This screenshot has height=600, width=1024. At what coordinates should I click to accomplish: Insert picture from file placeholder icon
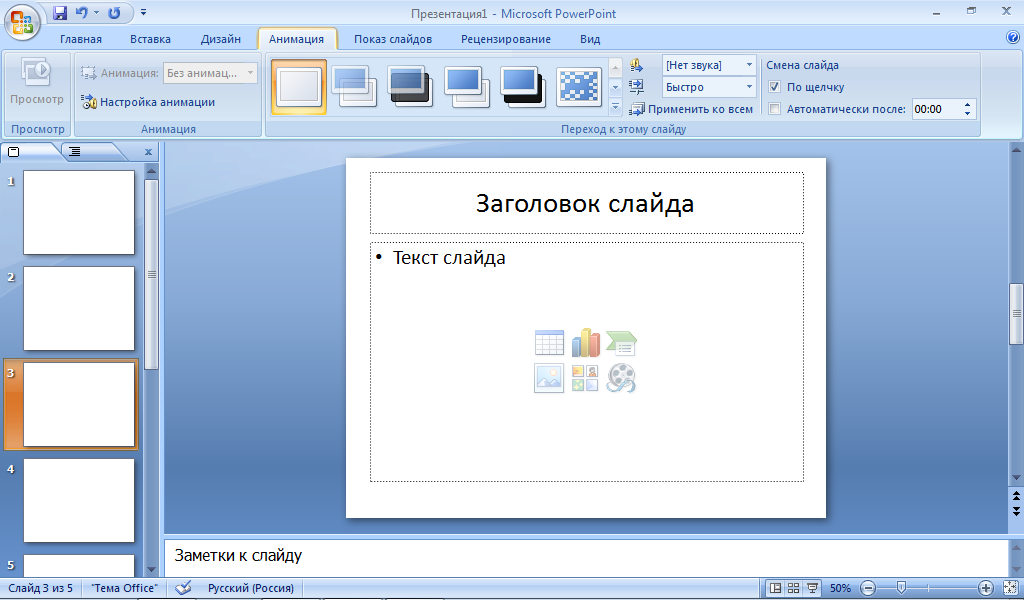pyautogui.click(x=549, y=378)
